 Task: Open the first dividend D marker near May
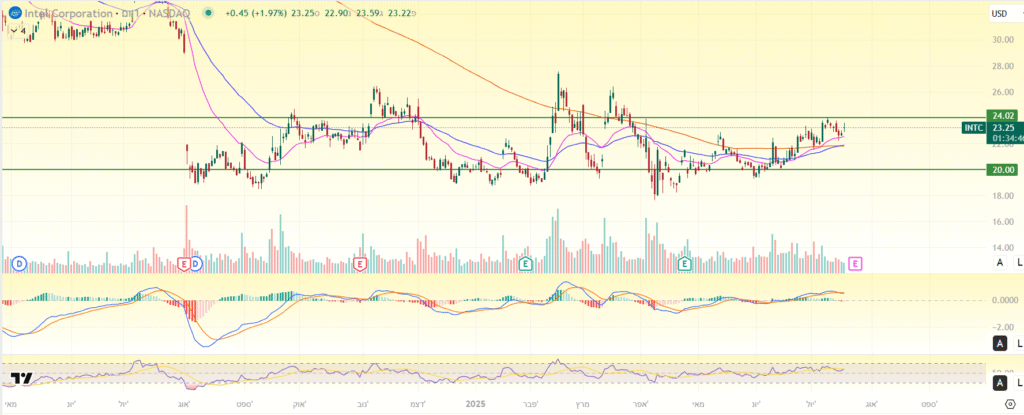18,264
